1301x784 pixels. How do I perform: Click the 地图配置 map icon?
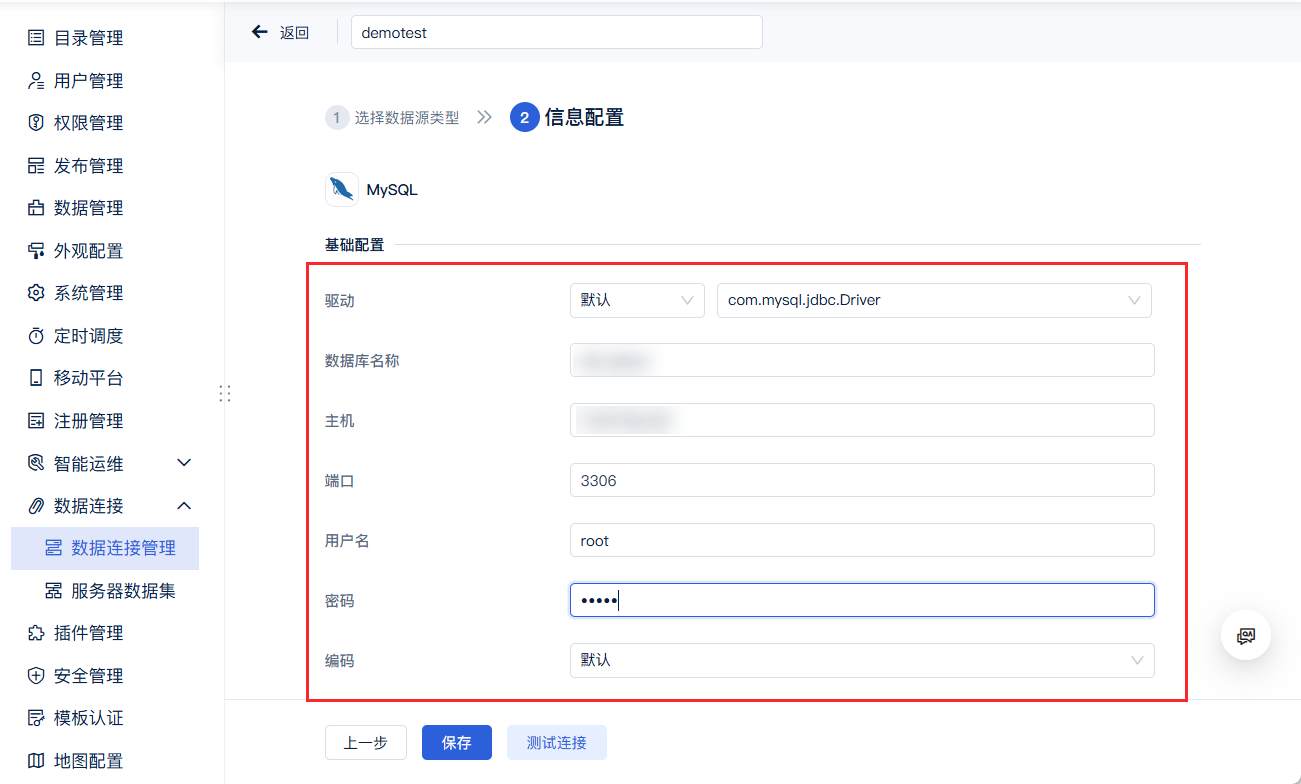(36, 761)
